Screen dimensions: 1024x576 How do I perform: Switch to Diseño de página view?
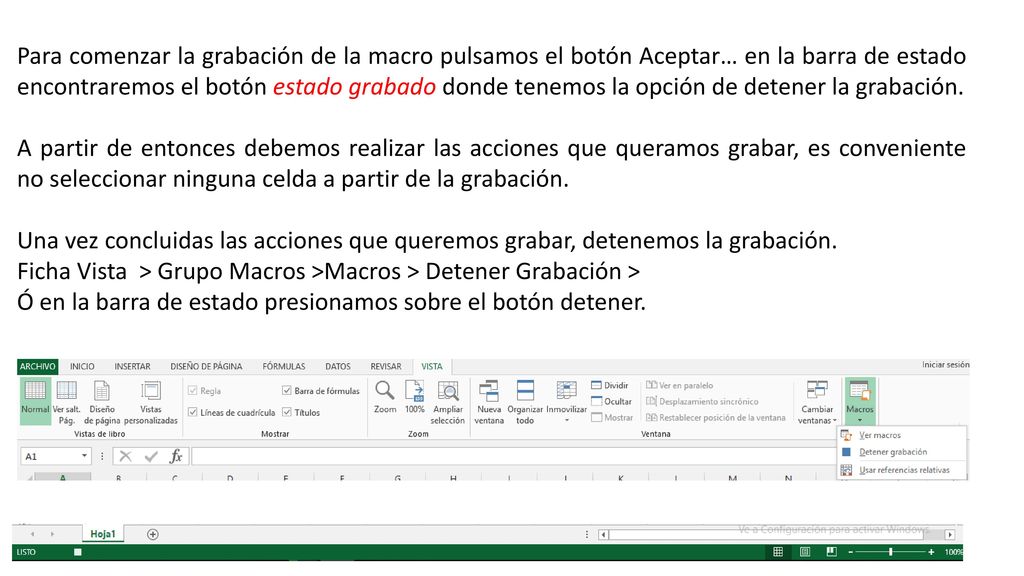102,401
